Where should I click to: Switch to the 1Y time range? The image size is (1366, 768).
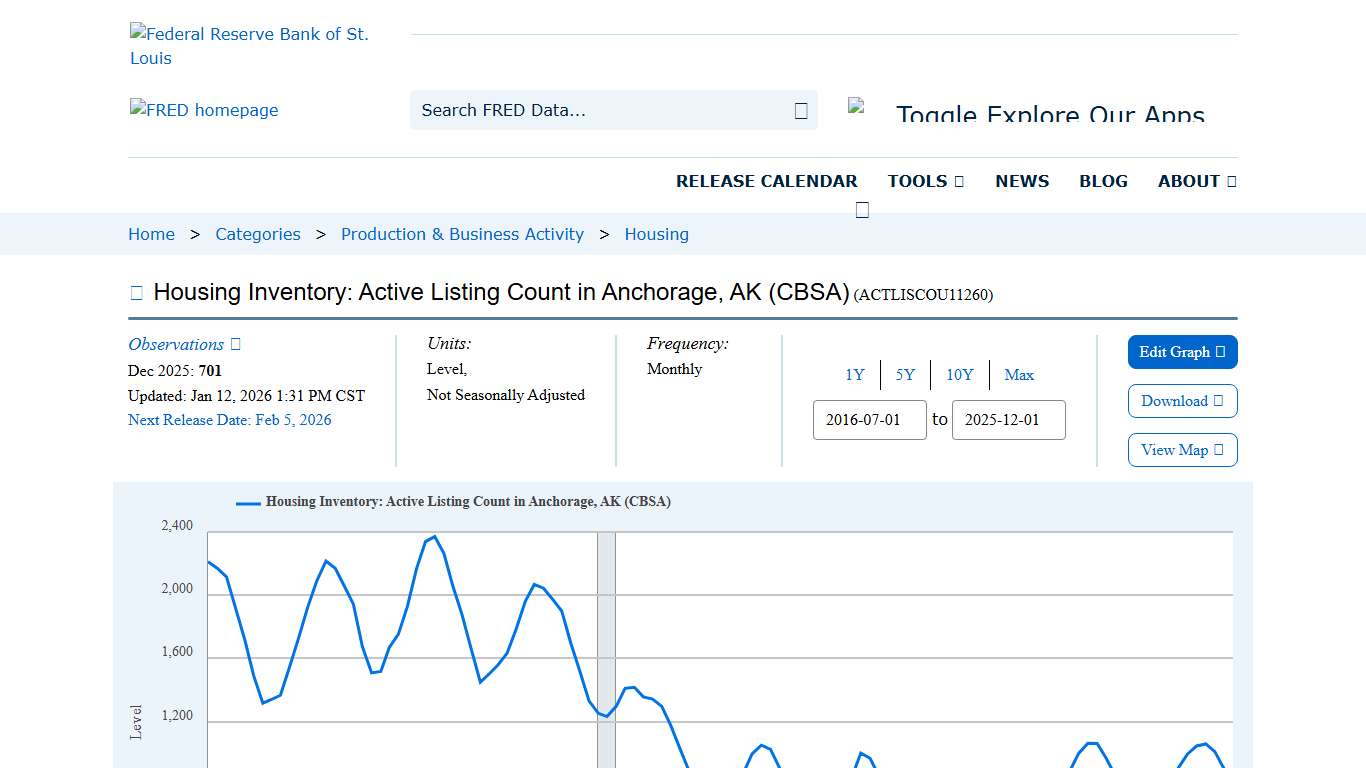coord(855,375)
